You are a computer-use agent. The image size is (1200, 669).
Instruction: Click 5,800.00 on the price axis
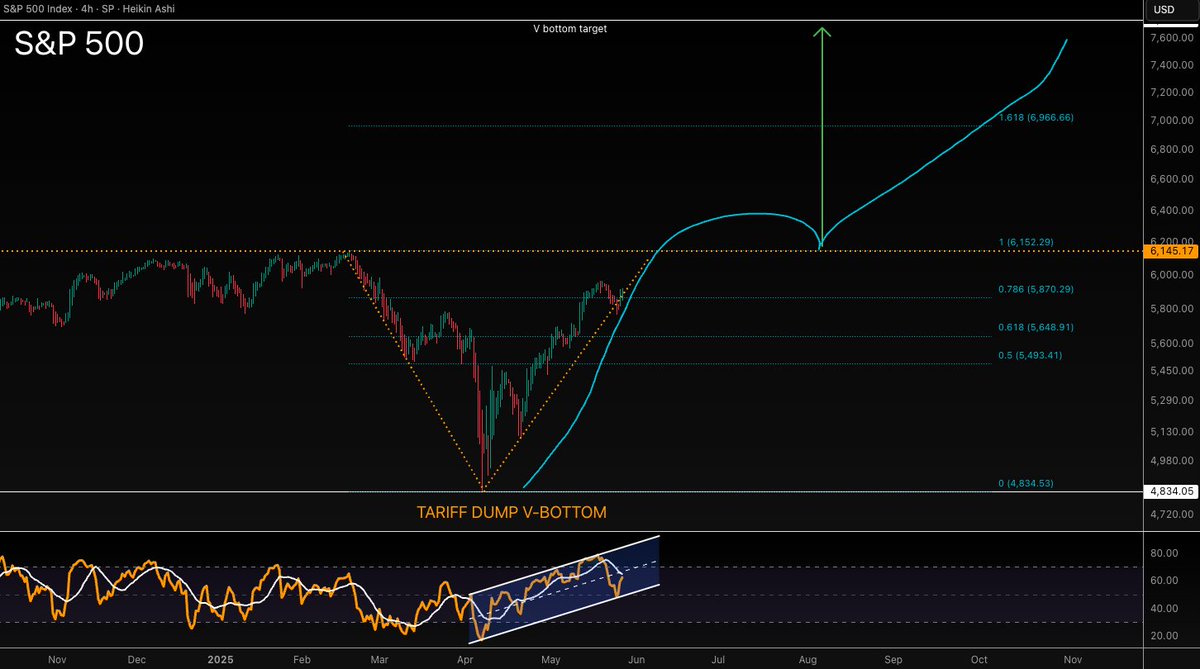click(1172, 309)
